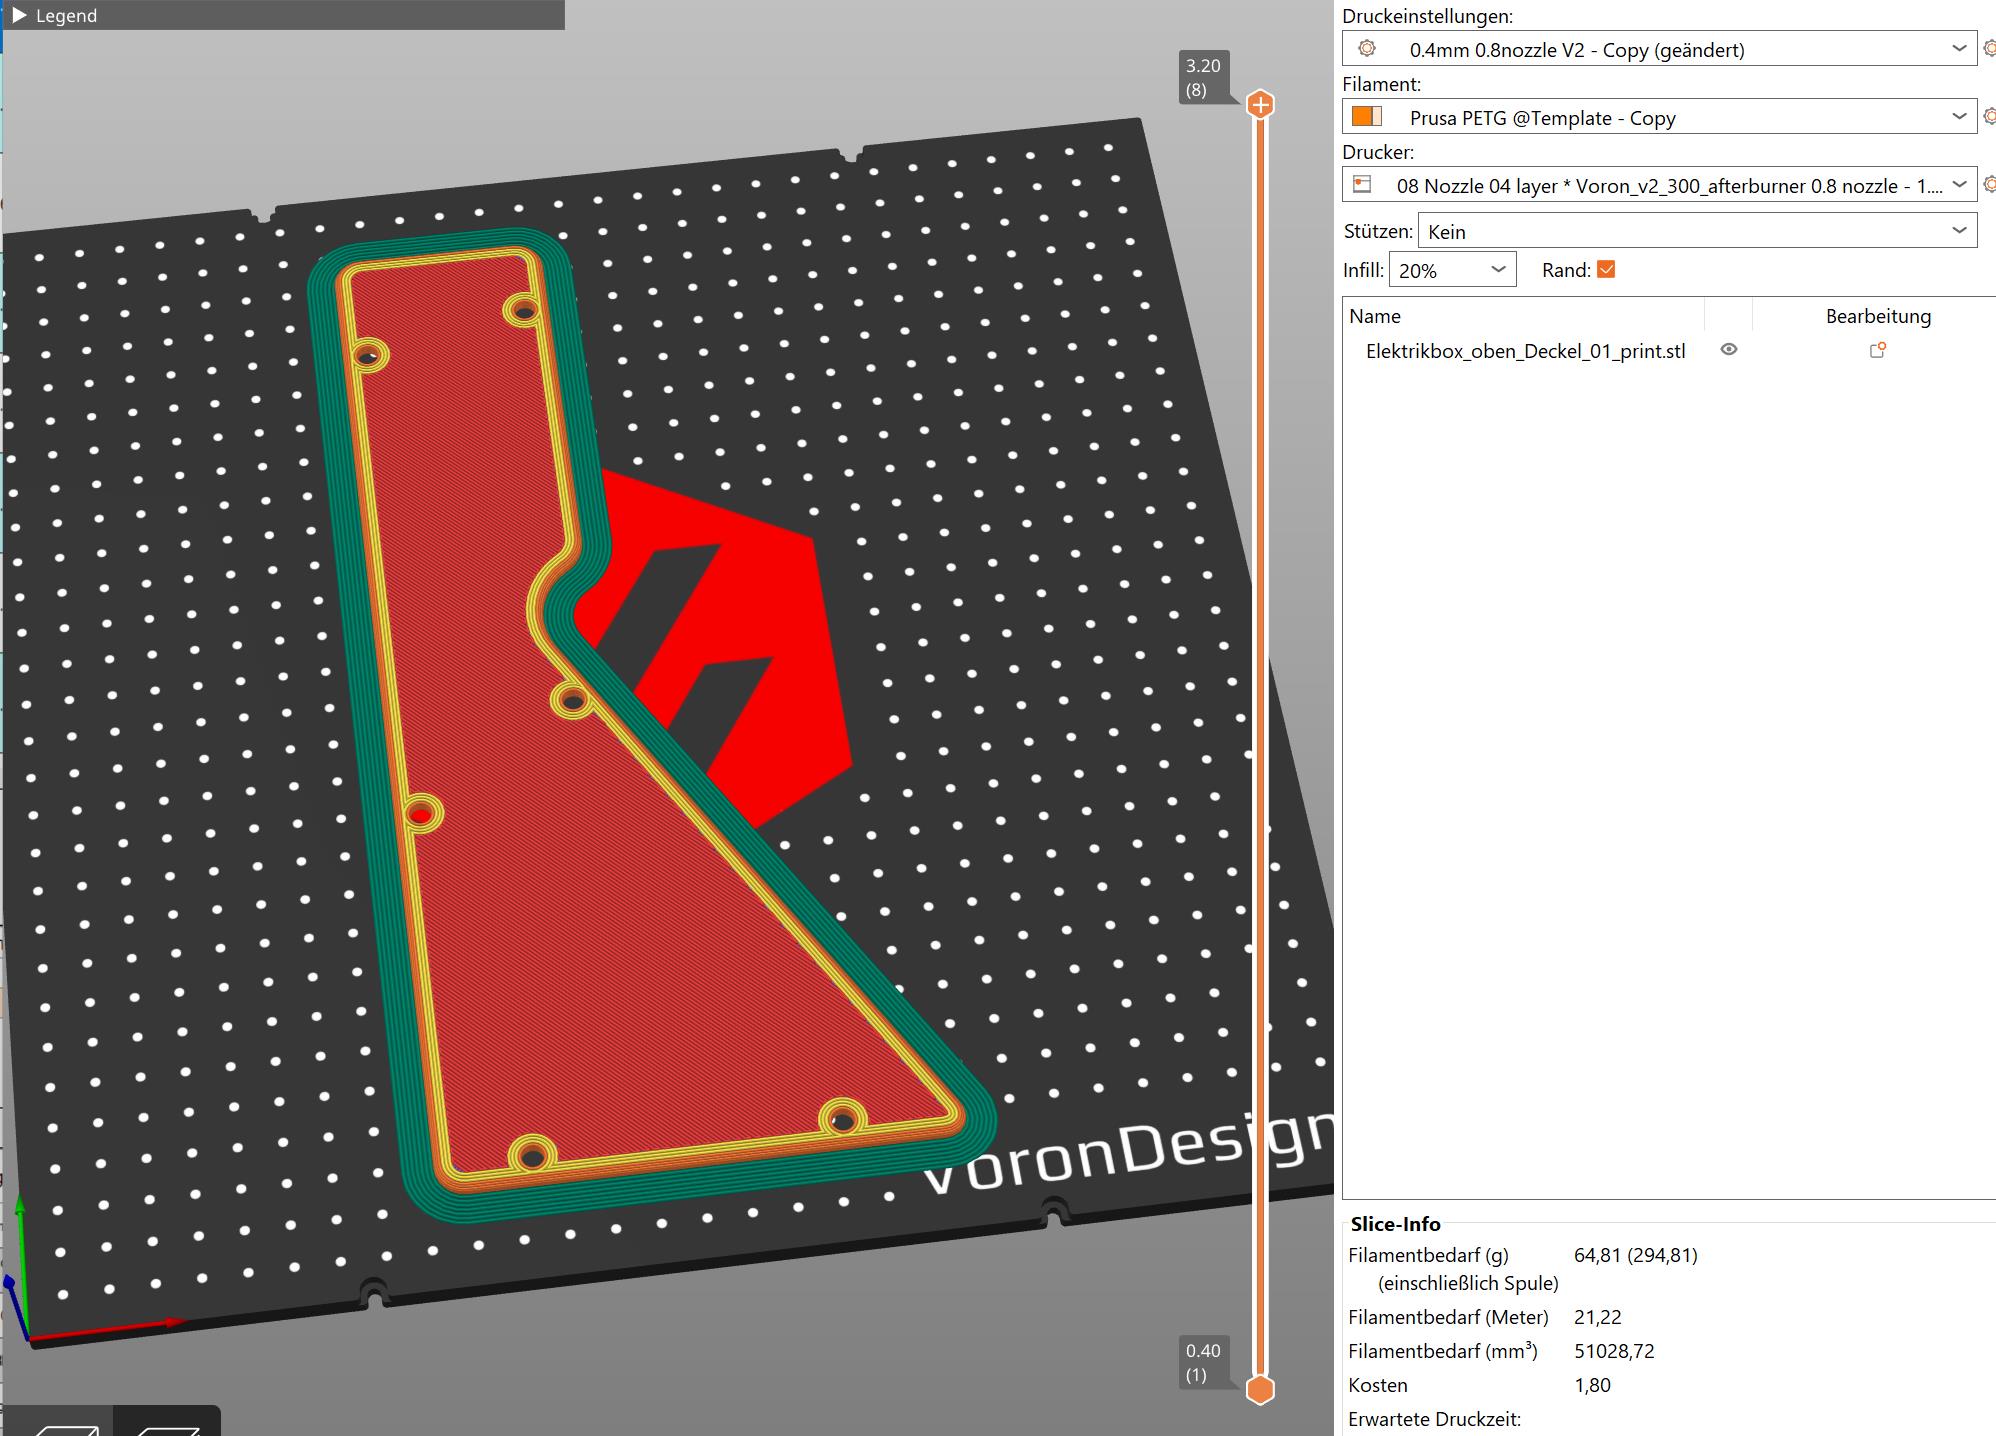This screenshot has height=1436, width=1996.
Task: Toggle visibility eye for Elektrikbox_oben_Deckel_01_print.stl
Action: click(1728, 349)
